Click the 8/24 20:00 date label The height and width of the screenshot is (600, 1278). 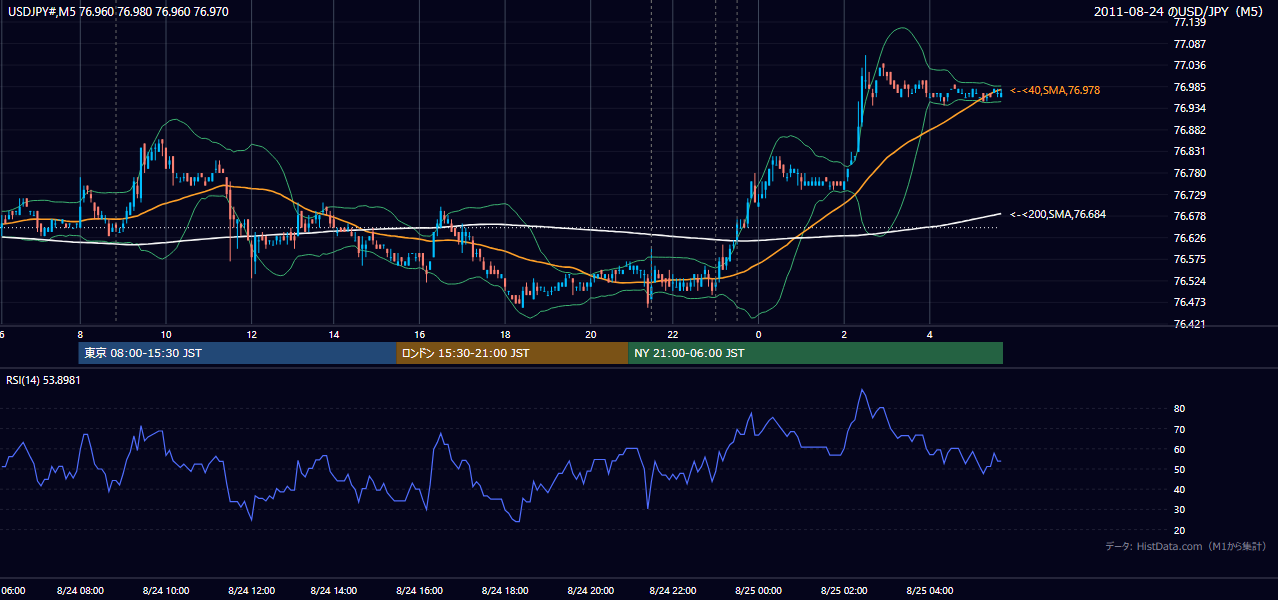click(590, 590)
